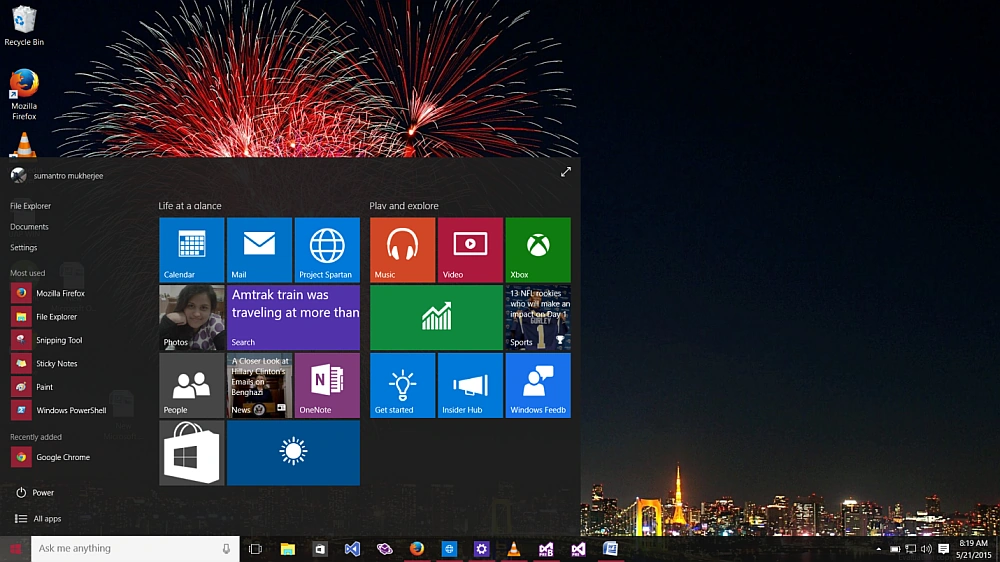This screenshot has height=562, width=1000.
Task: Toggle the volume icon in tray
Action: pos(926,549)
